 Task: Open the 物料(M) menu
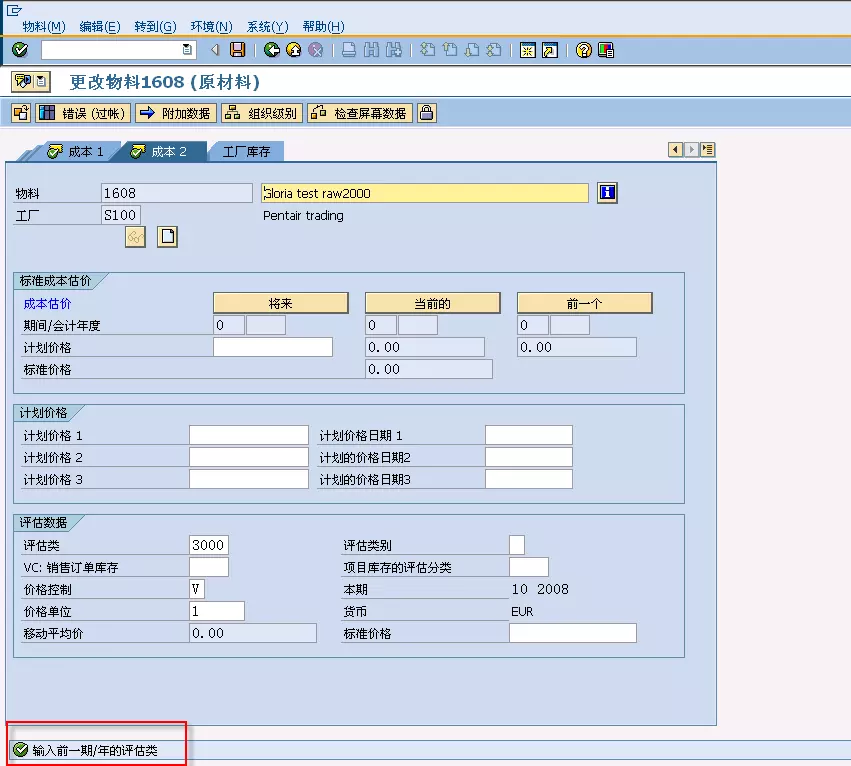[x=44, y=27]
